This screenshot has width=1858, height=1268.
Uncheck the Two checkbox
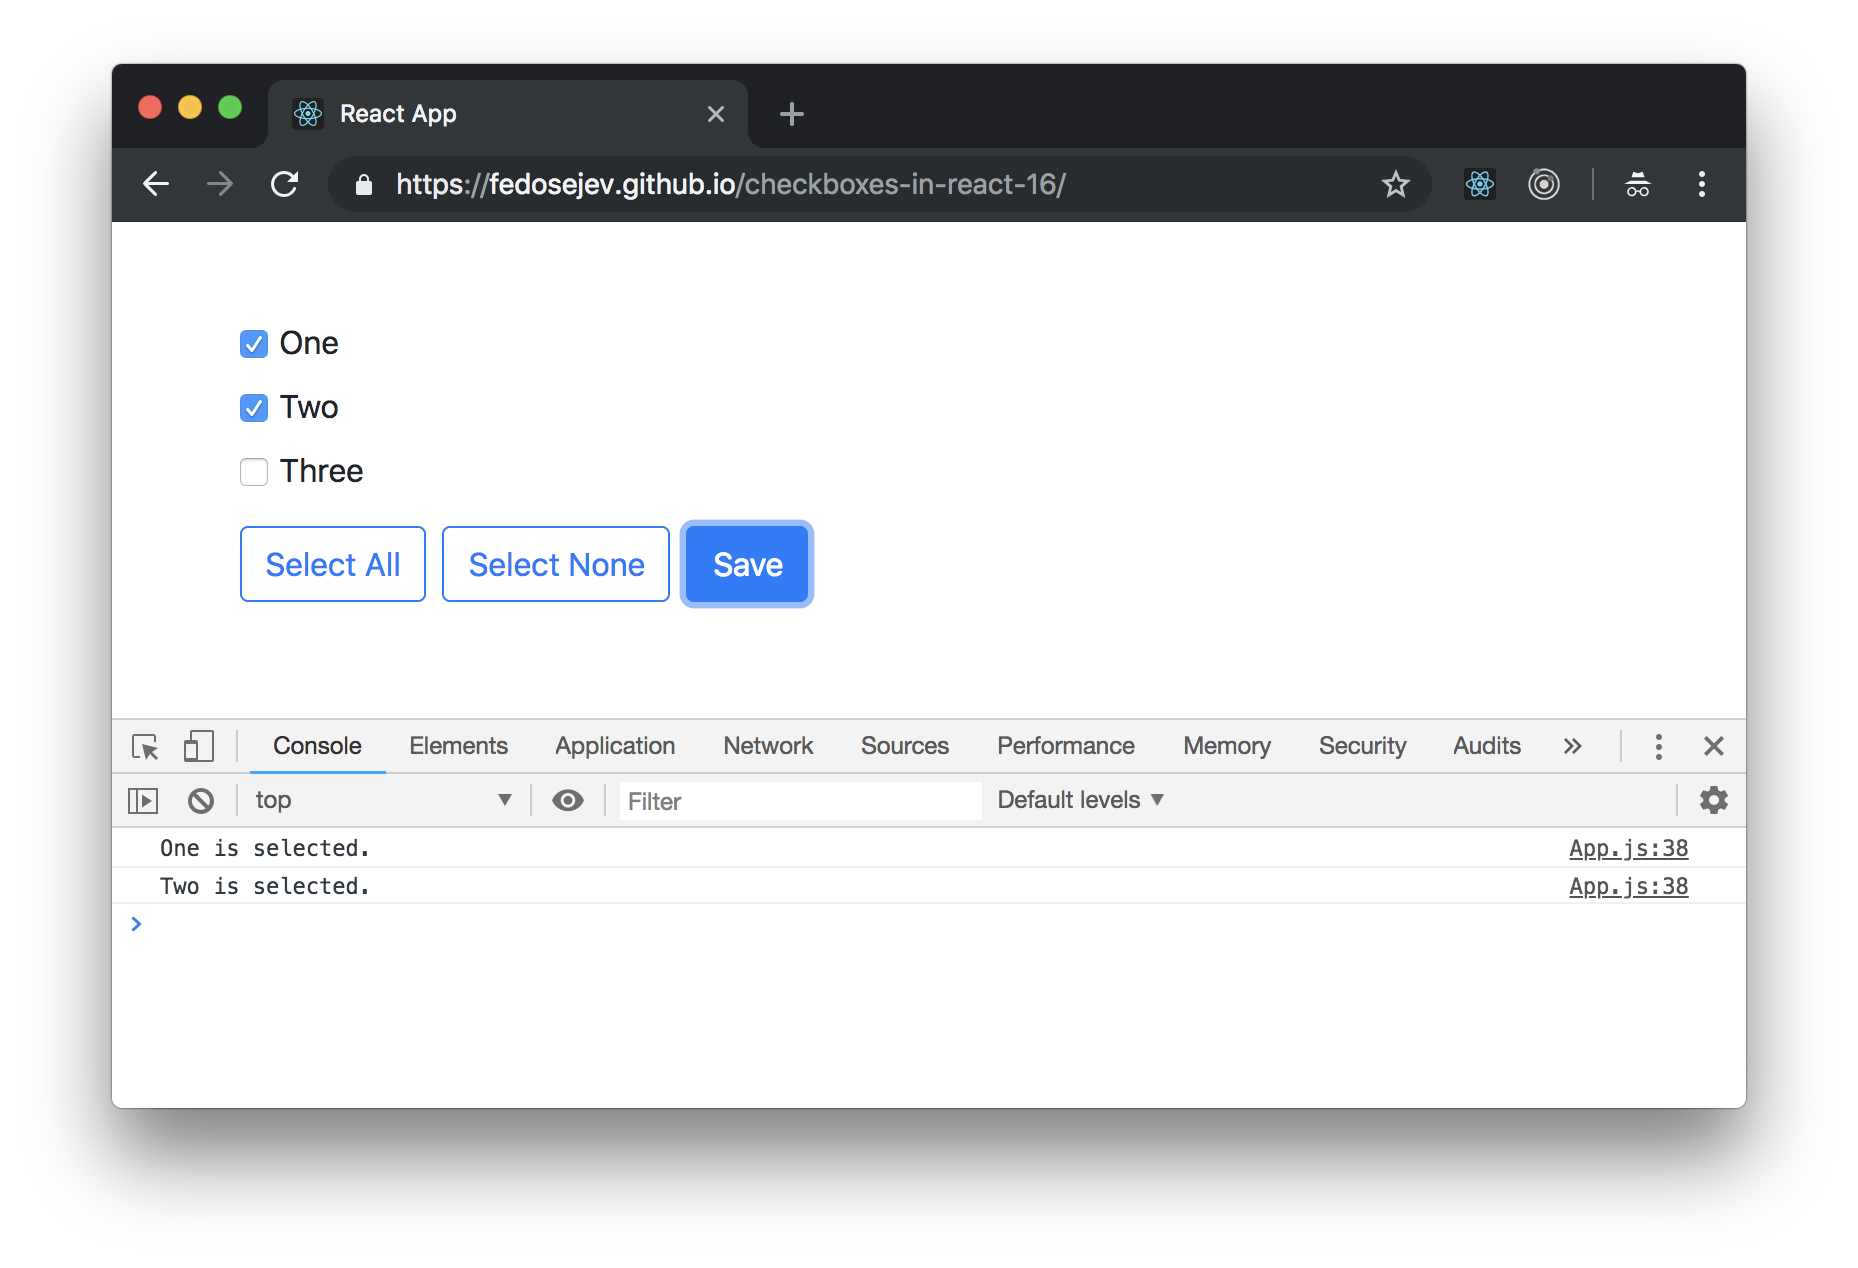pos(254,408)
